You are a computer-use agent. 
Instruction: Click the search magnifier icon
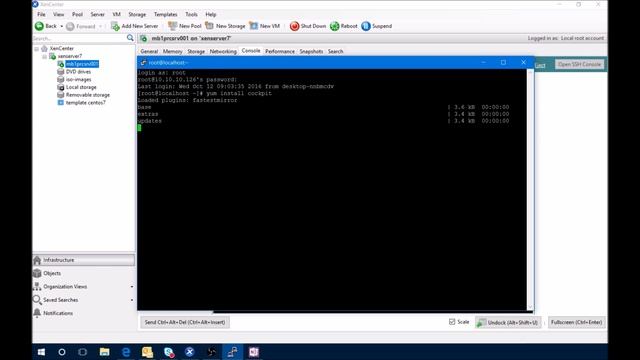tap(130, 38)
